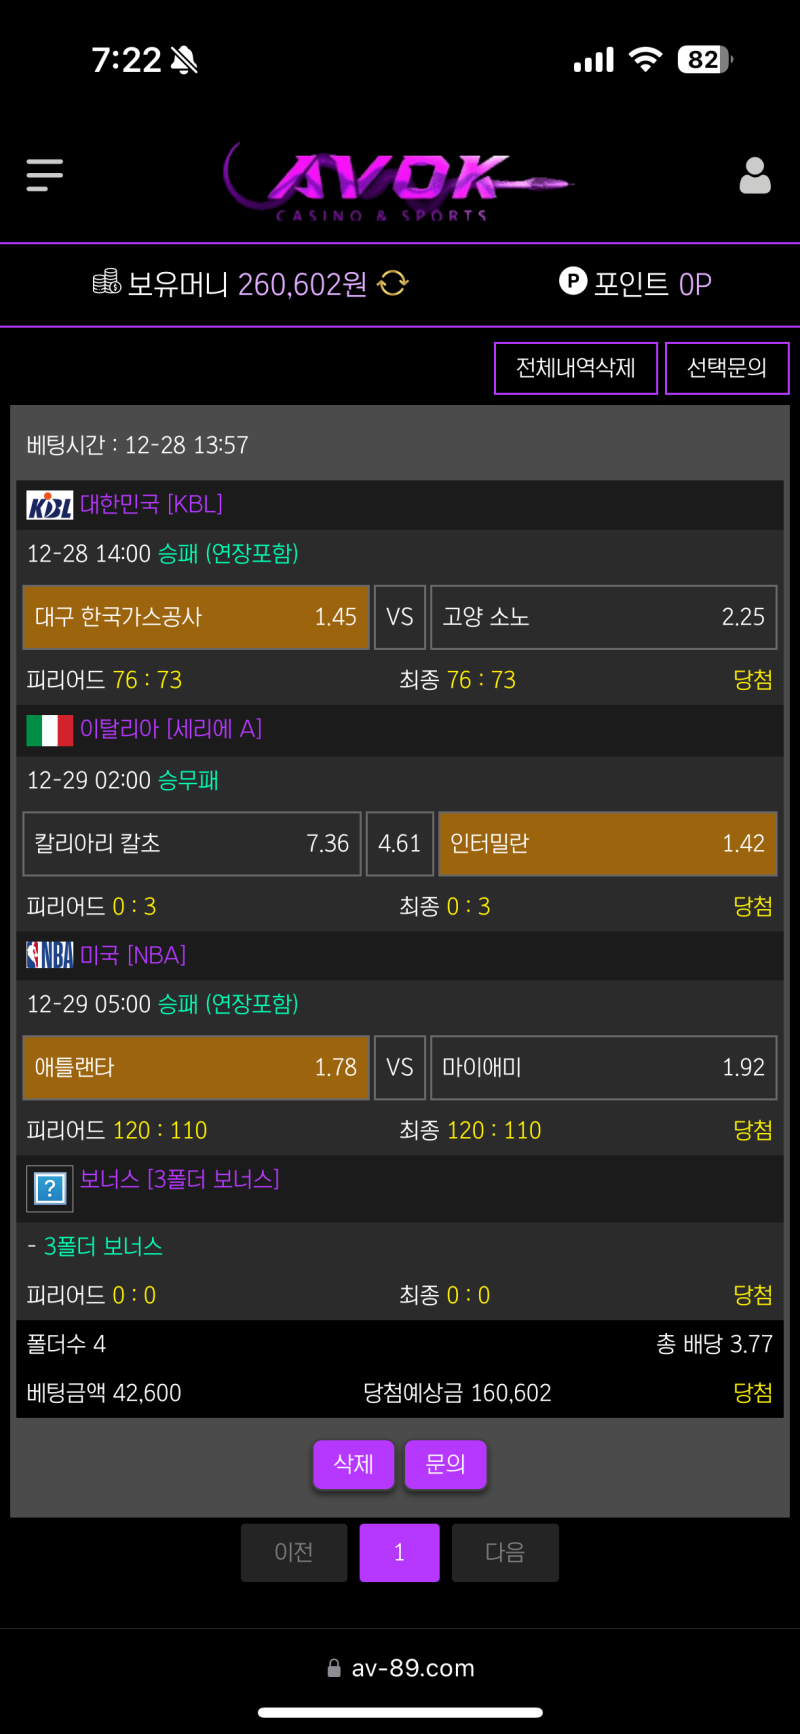Go to the 이전 page
Viewport: 800px width, 1734px height.
pyautogui.click(x=294, y=1552)
